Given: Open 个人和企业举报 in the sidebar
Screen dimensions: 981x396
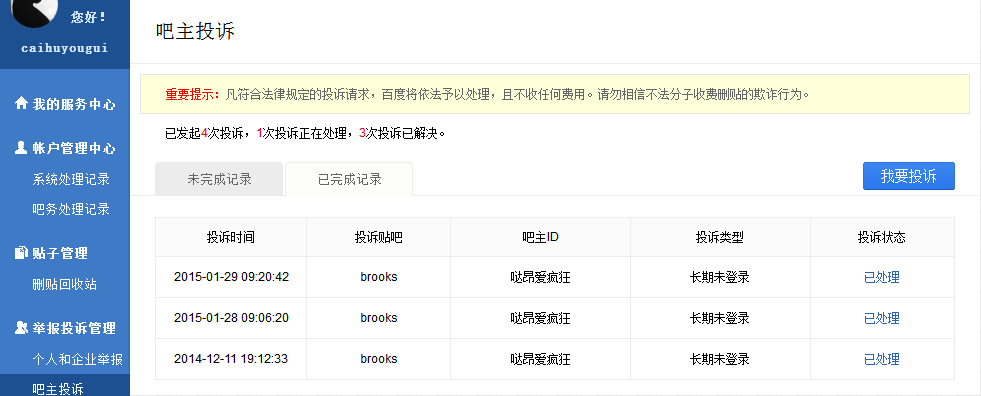Looking at the screenshot, I should click(78, 359).
